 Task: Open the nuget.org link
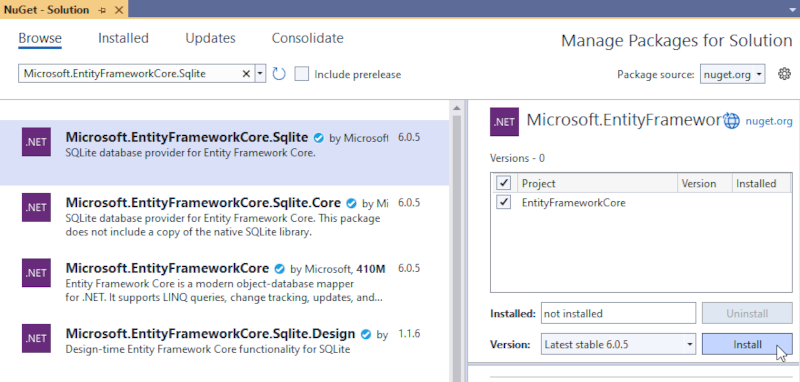click(x=769, y=121)
